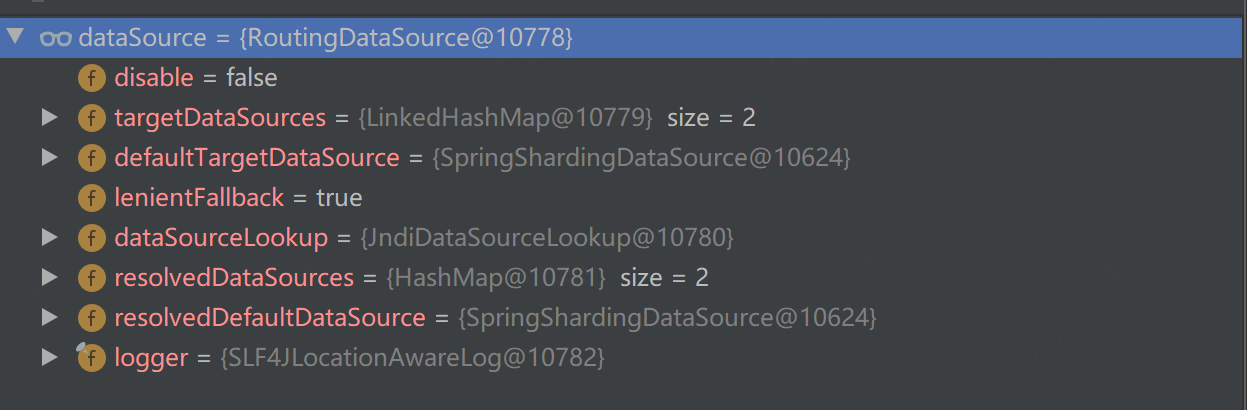Click the field icon next to targetDataSources
Viewport: 1247px width, 410px height.
pos(92,118)
